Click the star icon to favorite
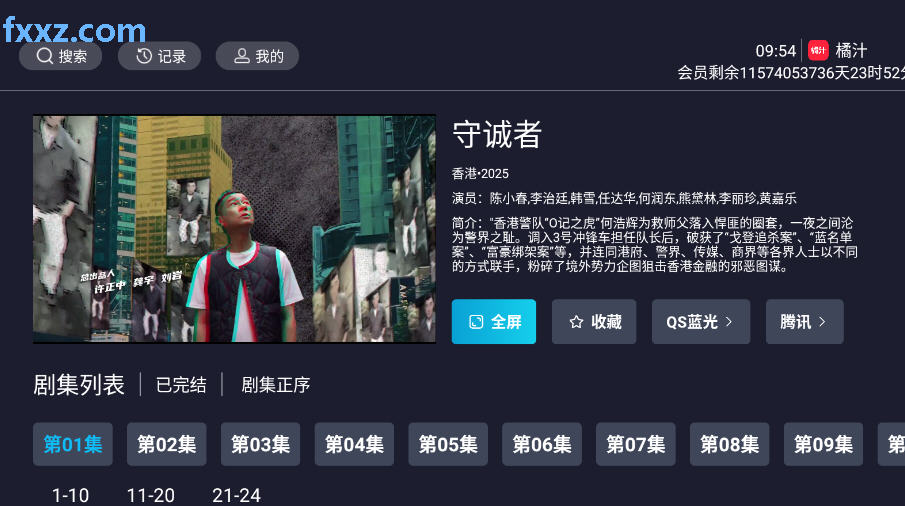The image size is (905, 506). pos(576,322)
